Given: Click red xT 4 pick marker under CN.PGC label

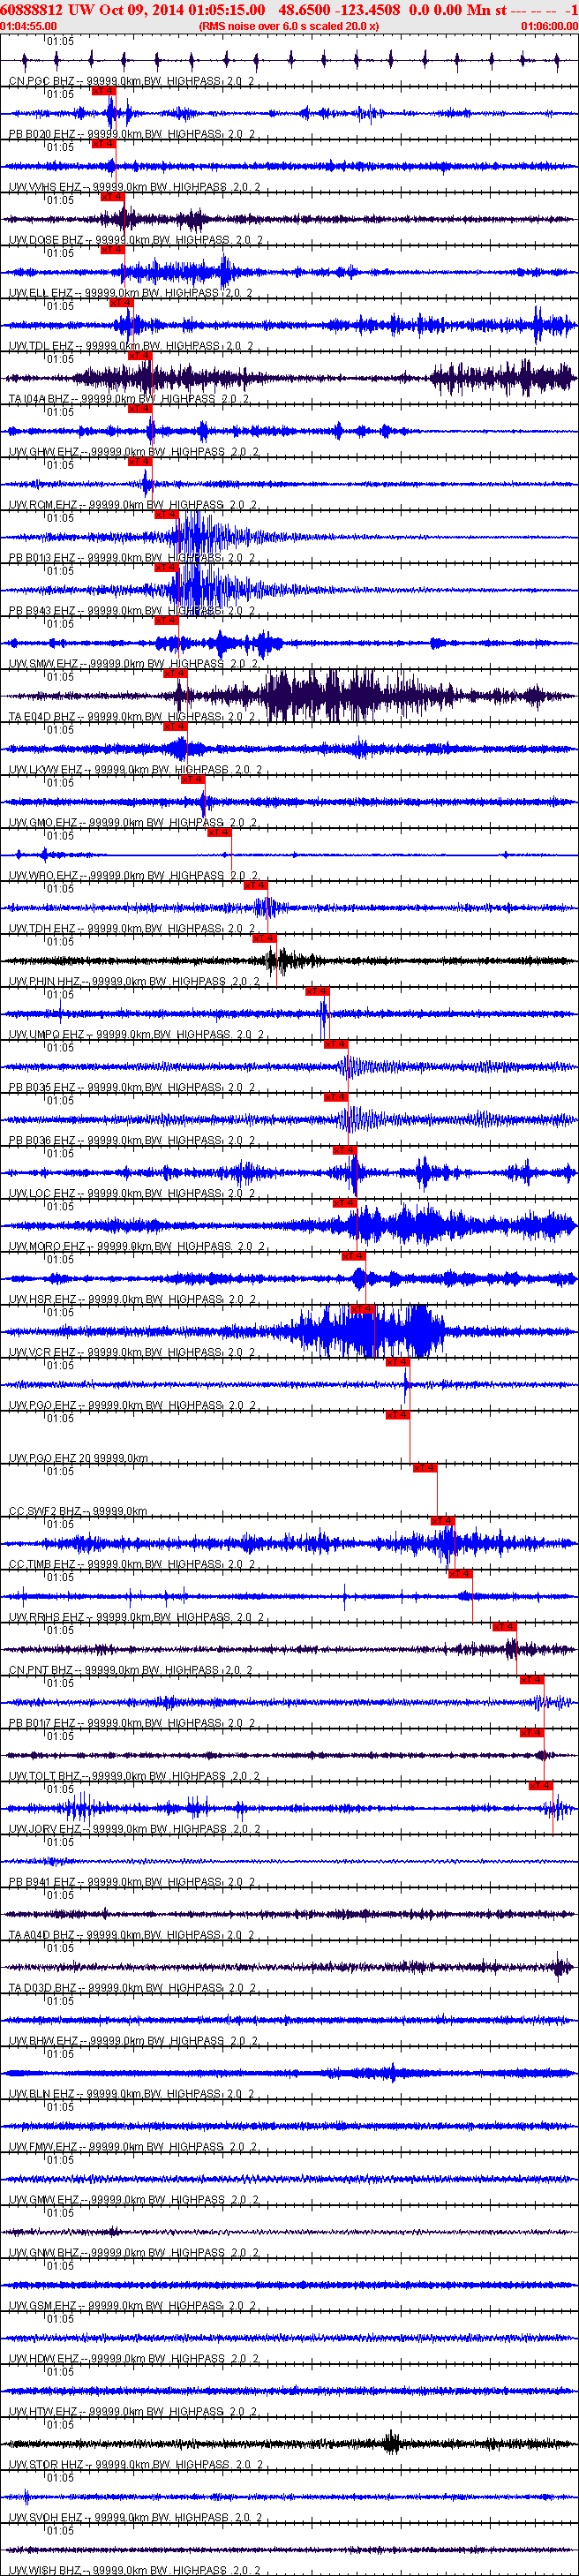Looking at the screenshot, I should [103, 90].
